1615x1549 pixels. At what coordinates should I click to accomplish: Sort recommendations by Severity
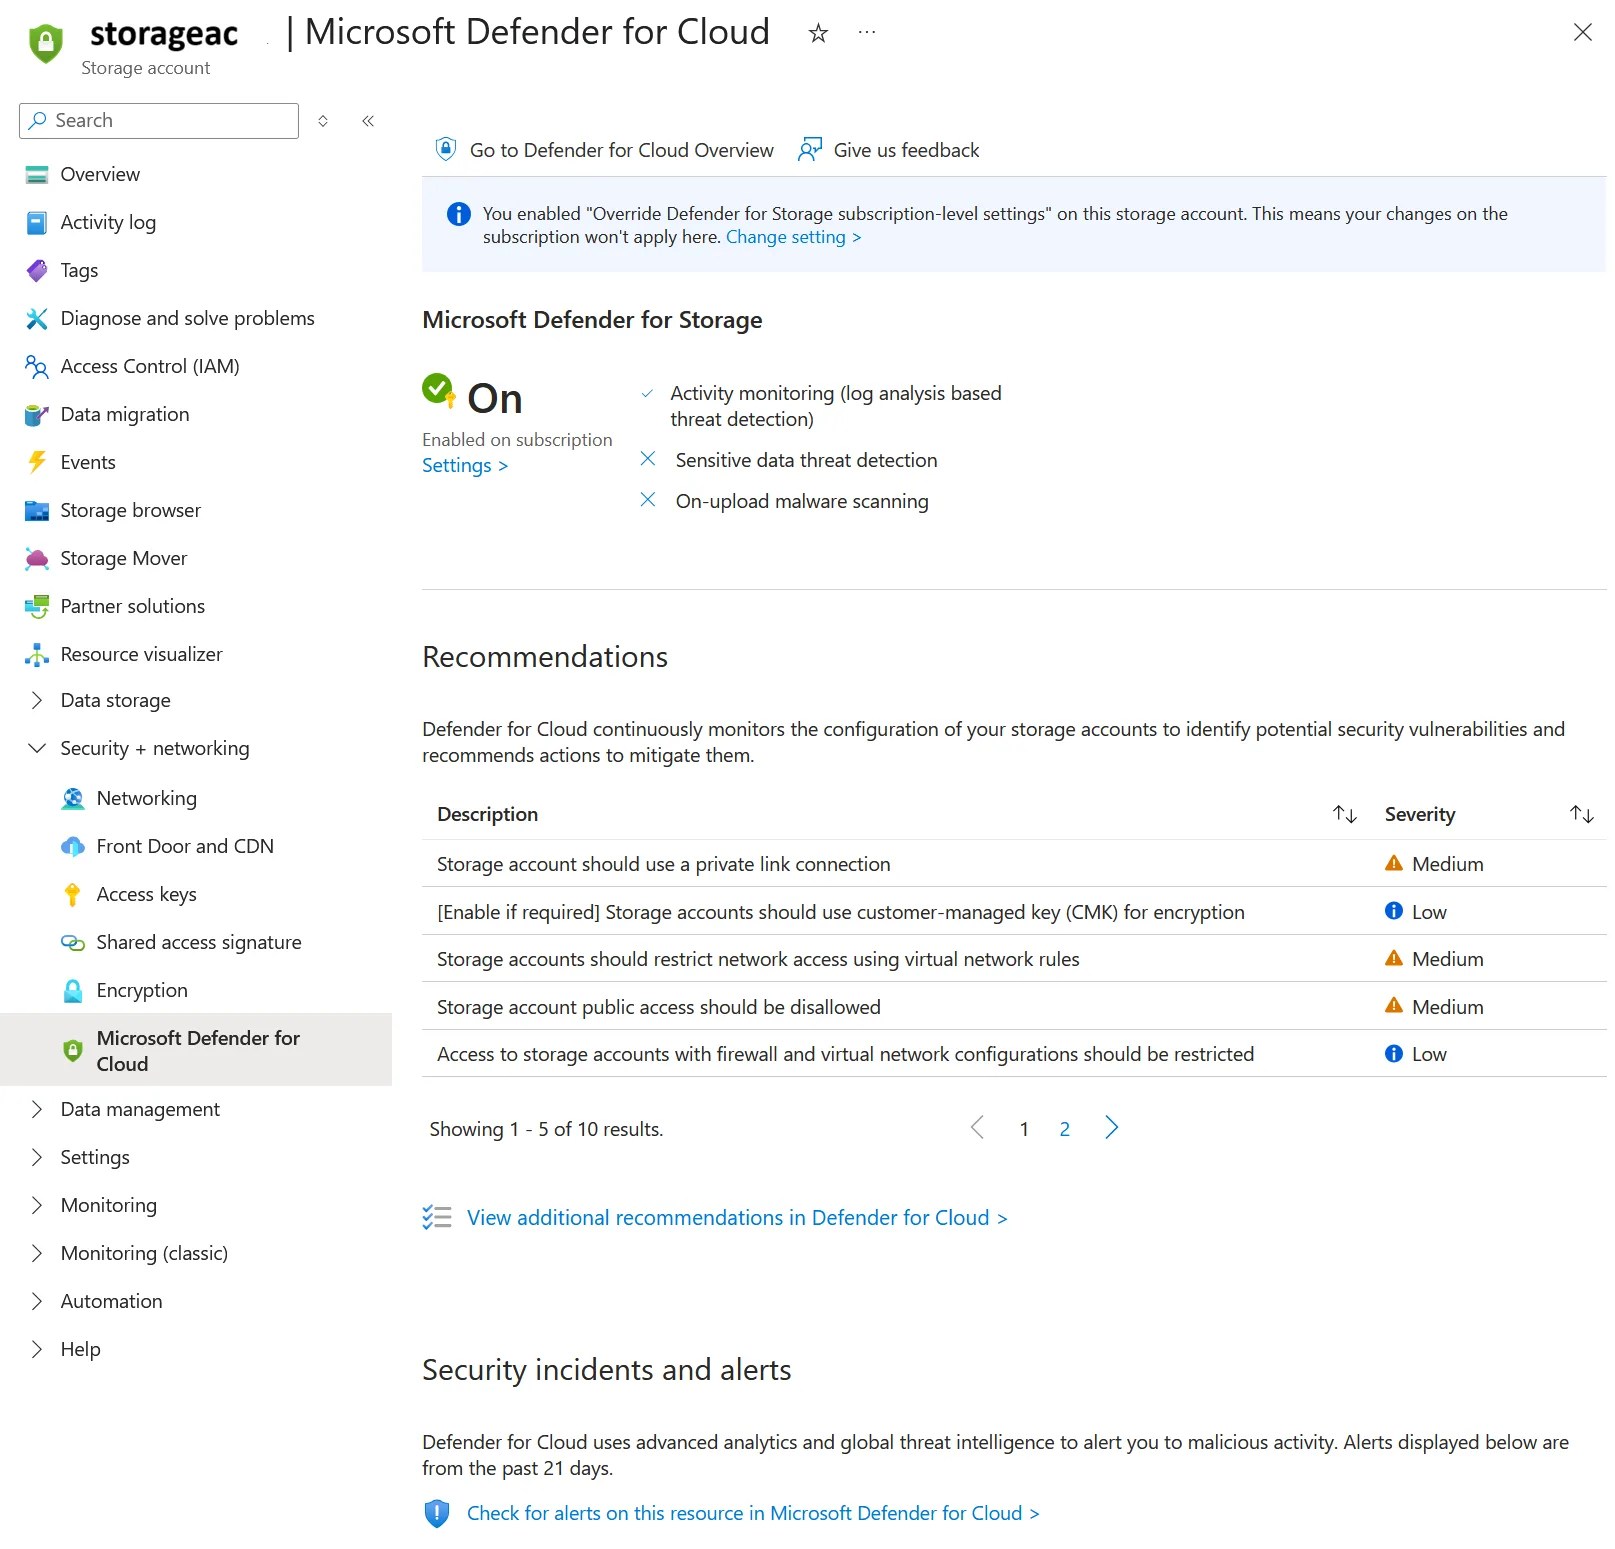click(x=1582, y=815)
